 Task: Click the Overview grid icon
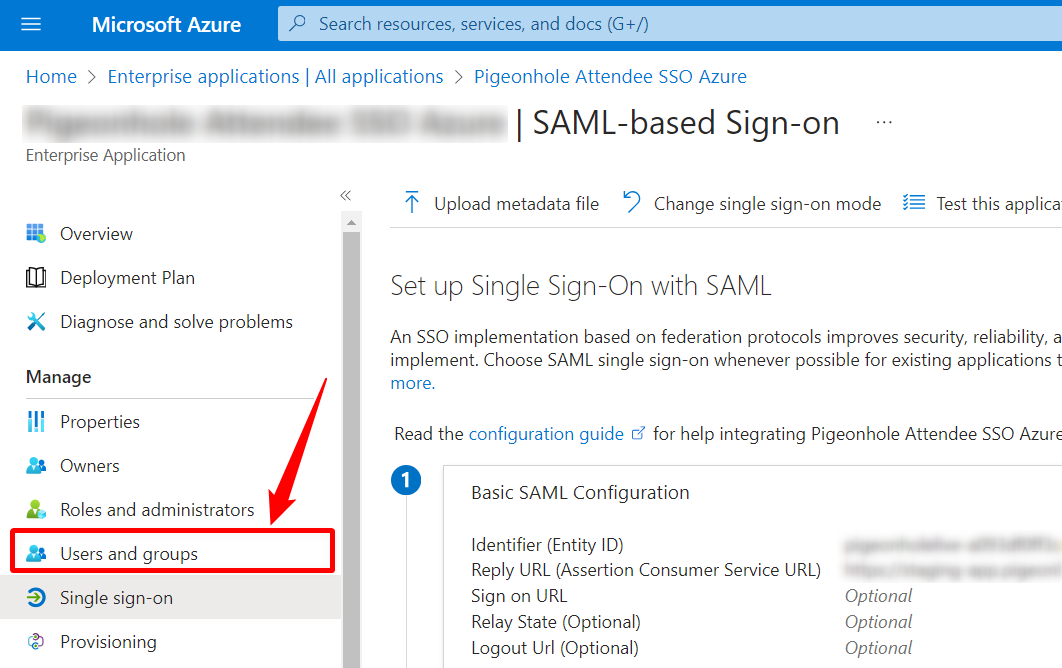click(36, 234)
